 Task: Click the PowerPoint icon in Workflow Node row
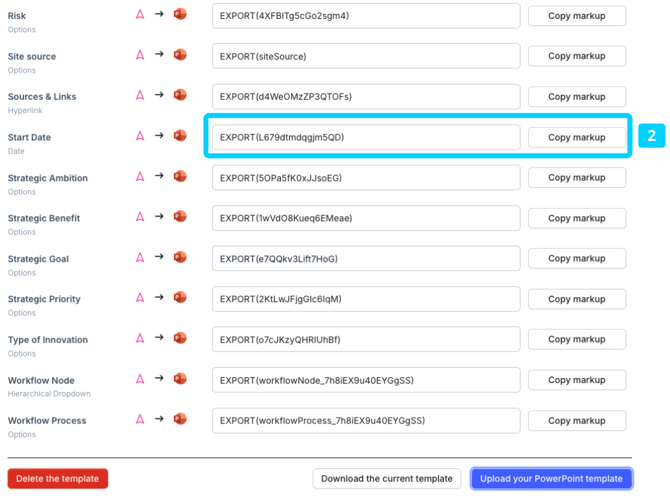[180, 379]
